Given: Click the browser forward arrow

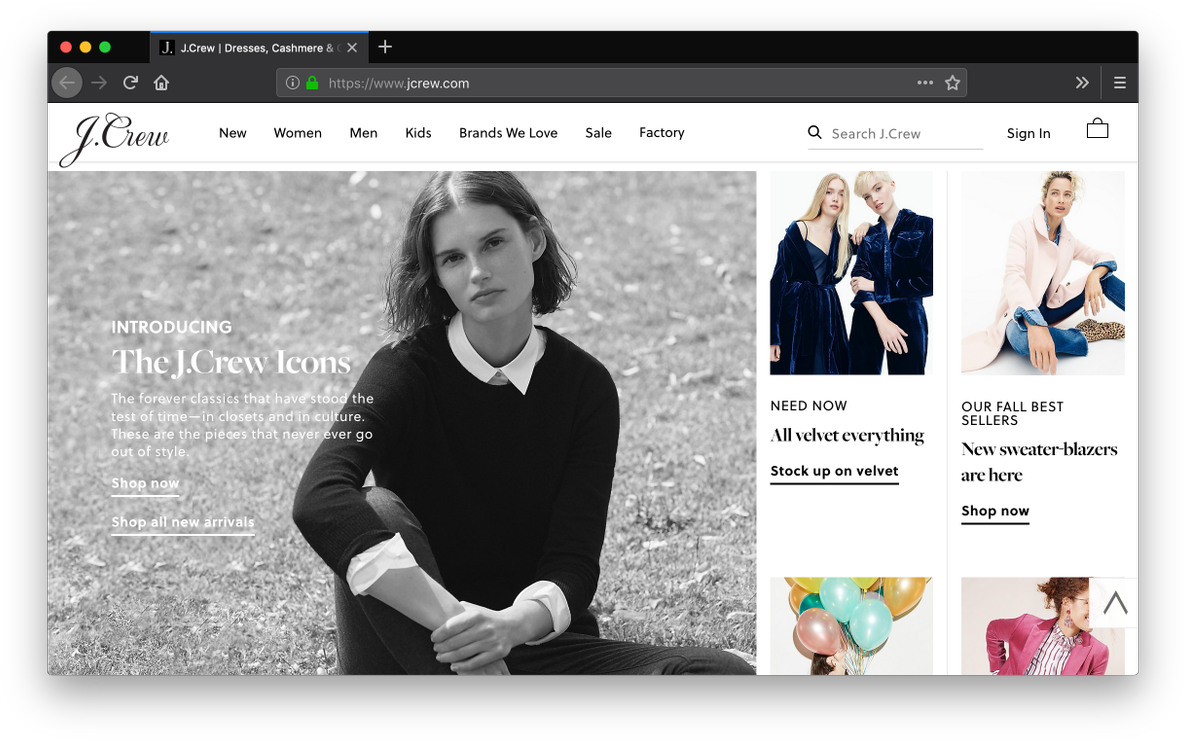Looking at the screenshot, I should coord(99,82).
